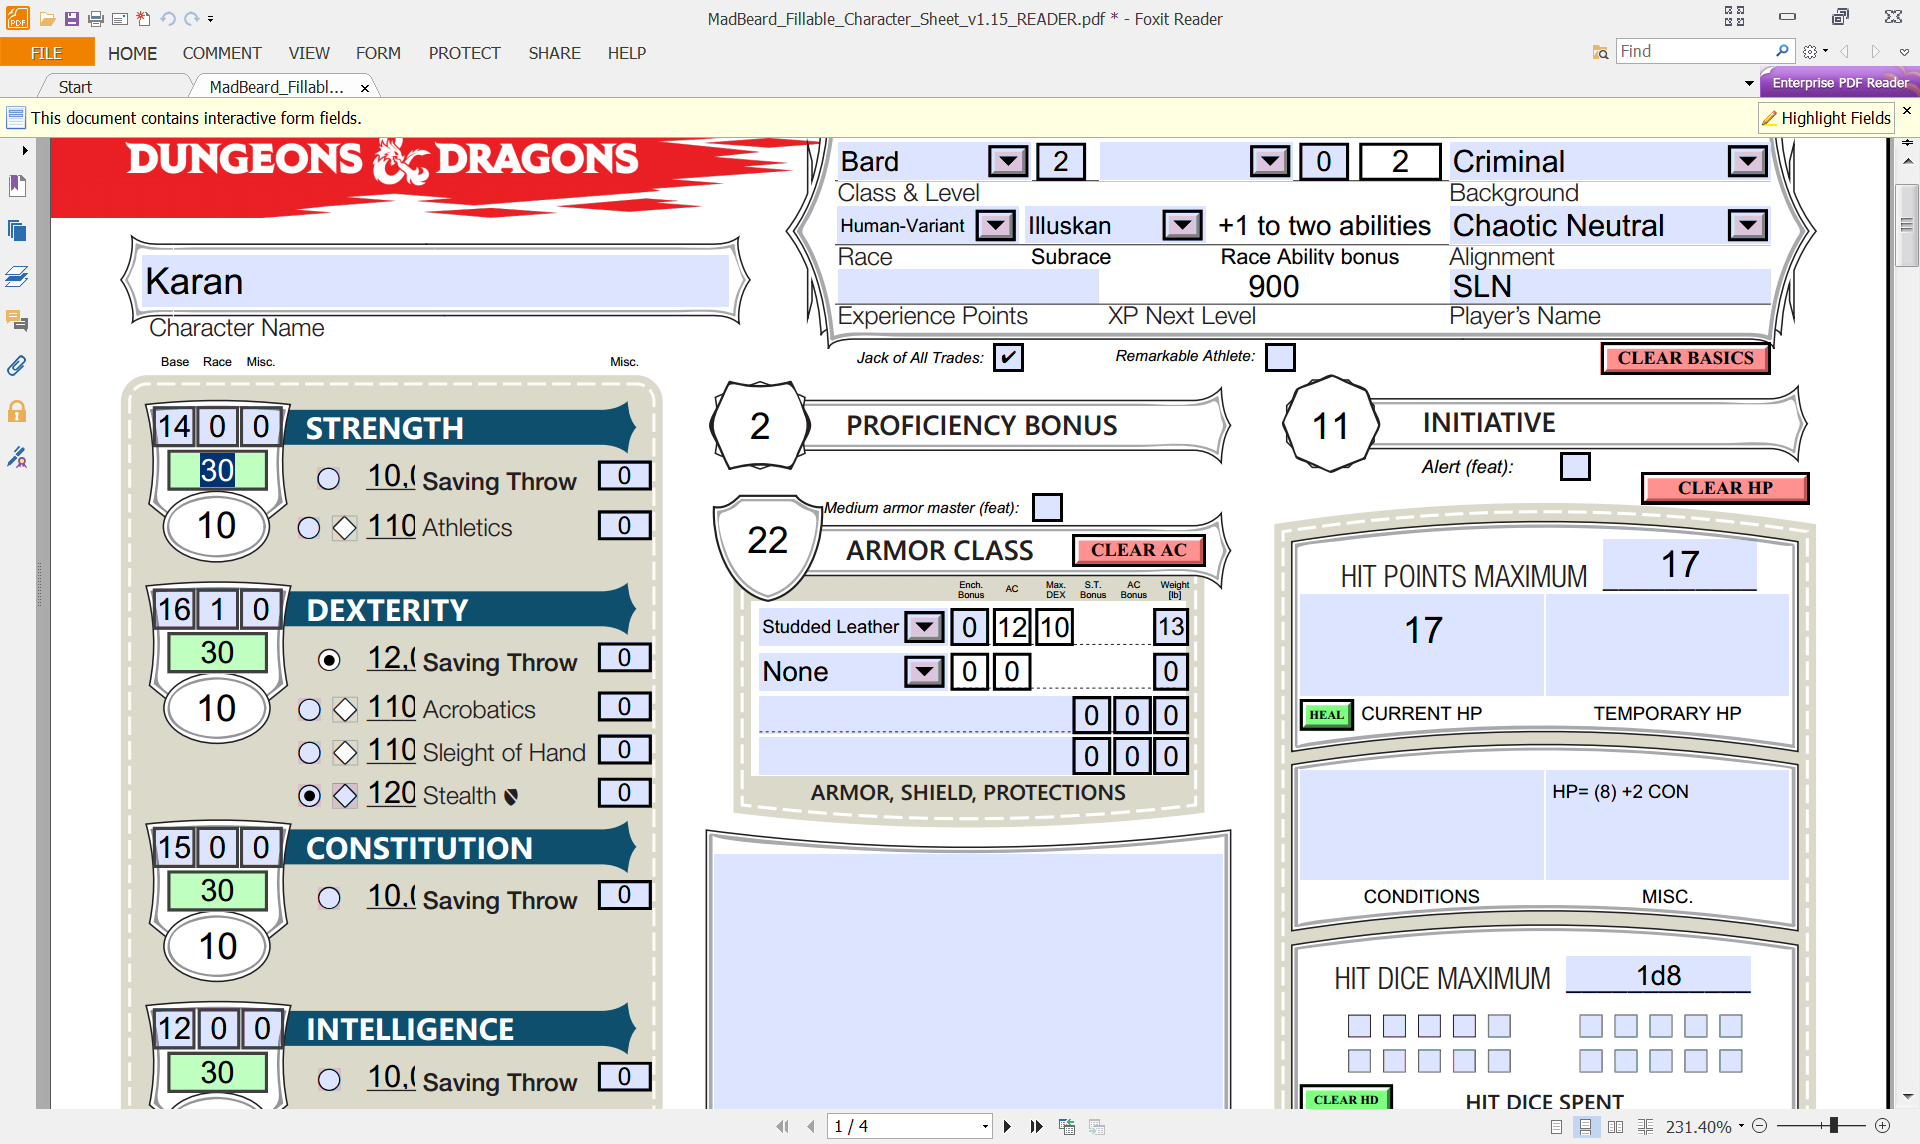This screenshot has width=1920, height=1144.
Task: Go to the previous page
Action: pos(811,1127)
